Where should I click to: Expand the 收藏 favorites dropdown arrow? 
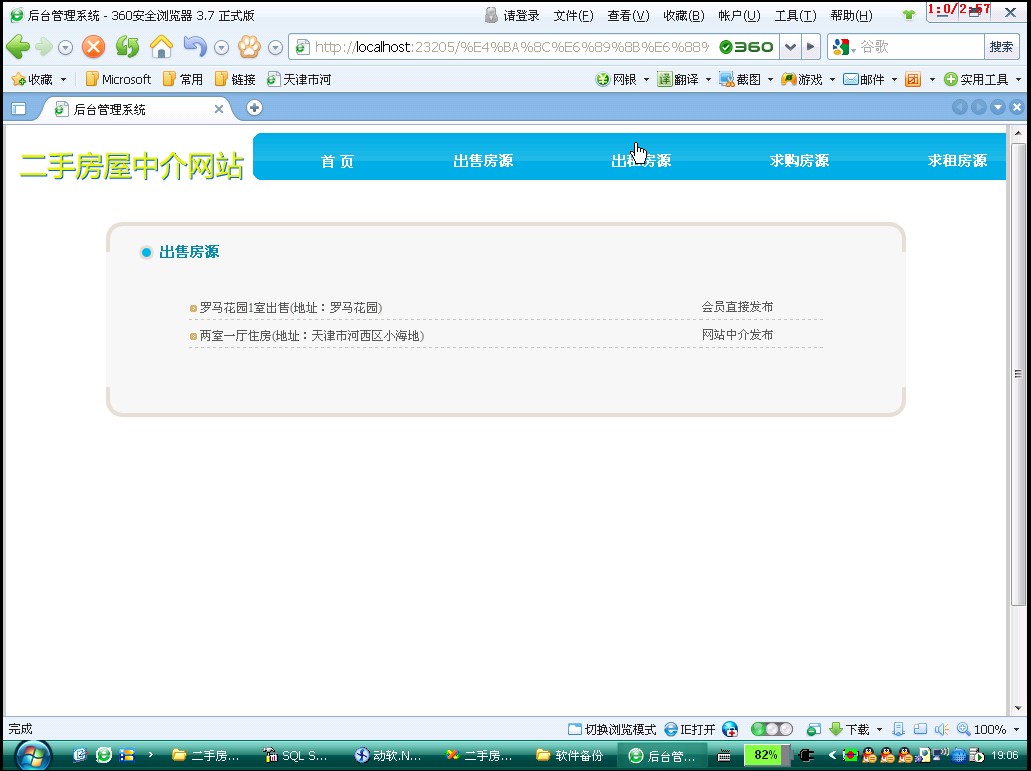pyautogui.click(x=63, y=80)
